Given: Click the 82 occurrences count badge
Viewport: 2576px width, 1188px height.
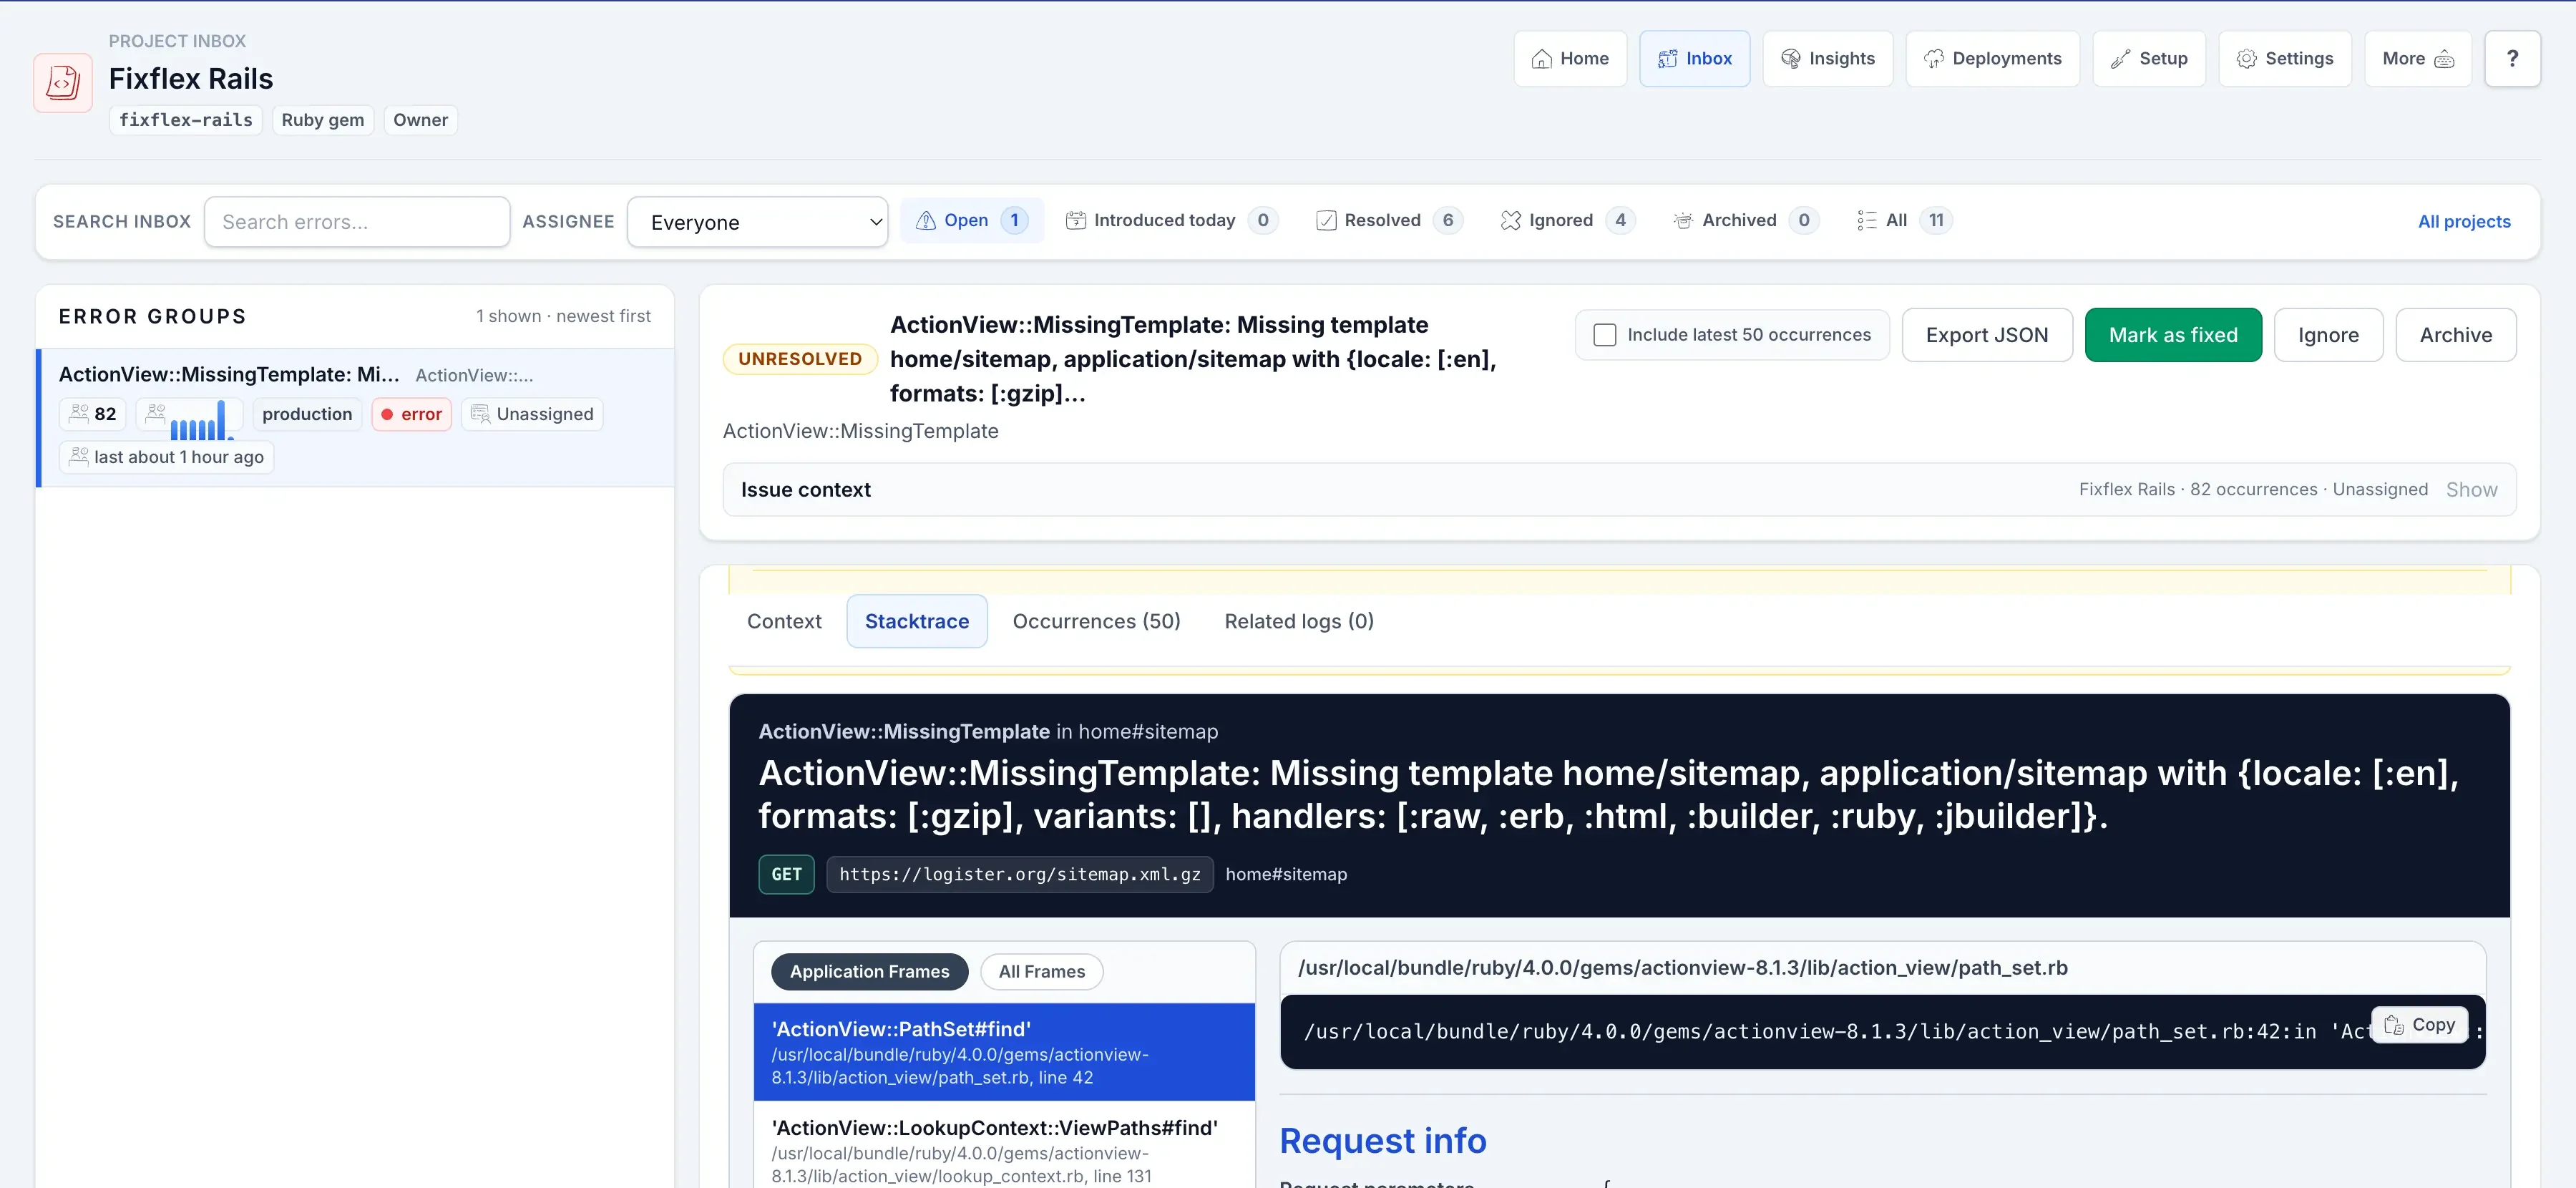Looking at the screenshot, I should [93, 414].
